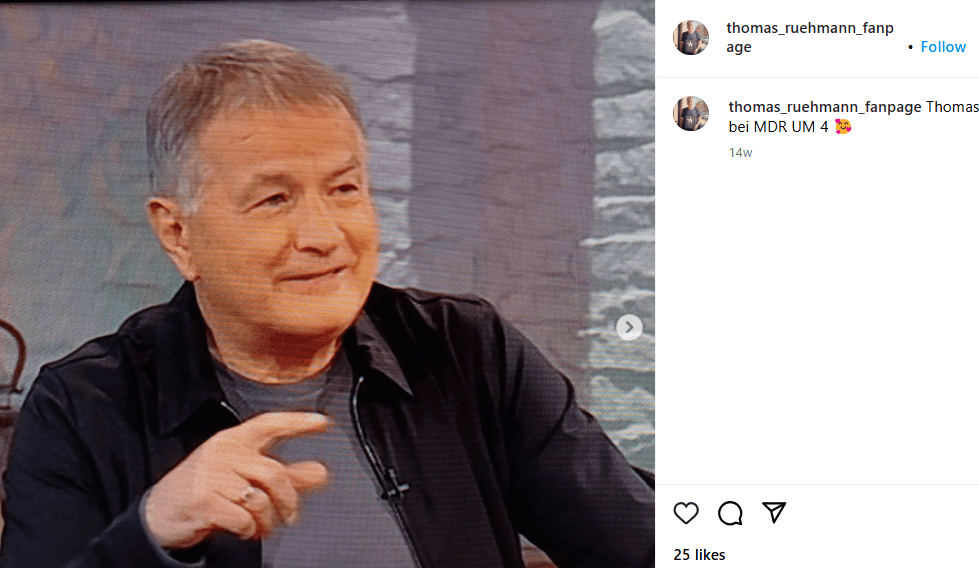View who liked via 25 likes
979x568 pixels.
[x=699, y=555]
